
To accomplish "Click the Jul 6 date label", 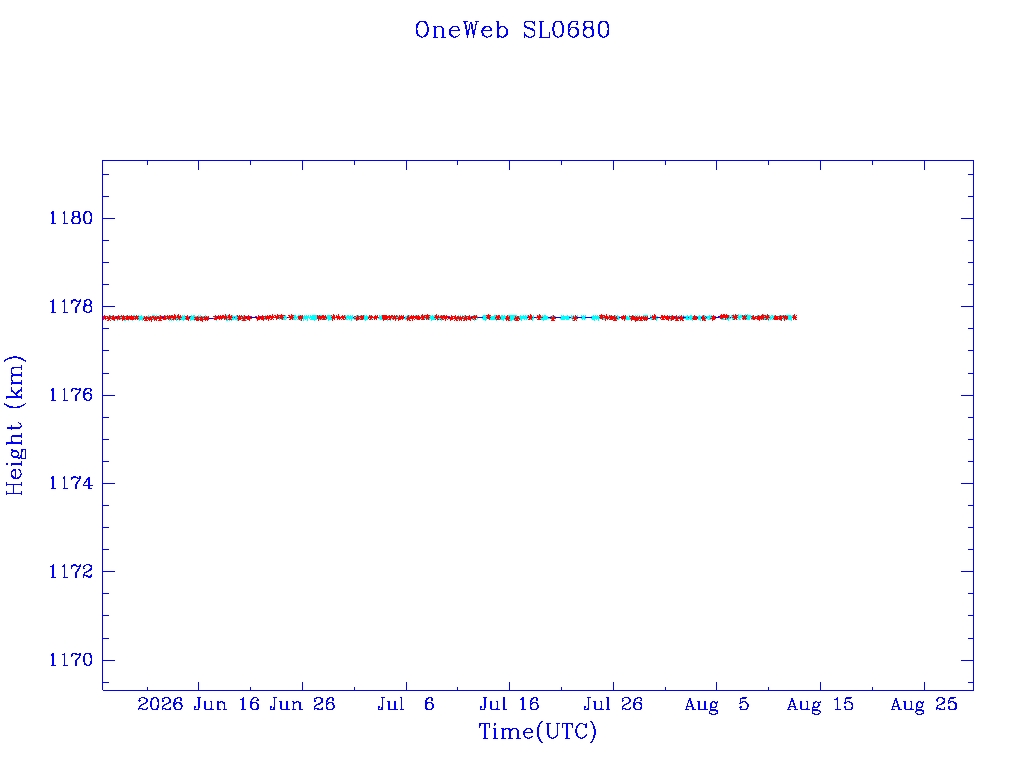I will [406, 704].
